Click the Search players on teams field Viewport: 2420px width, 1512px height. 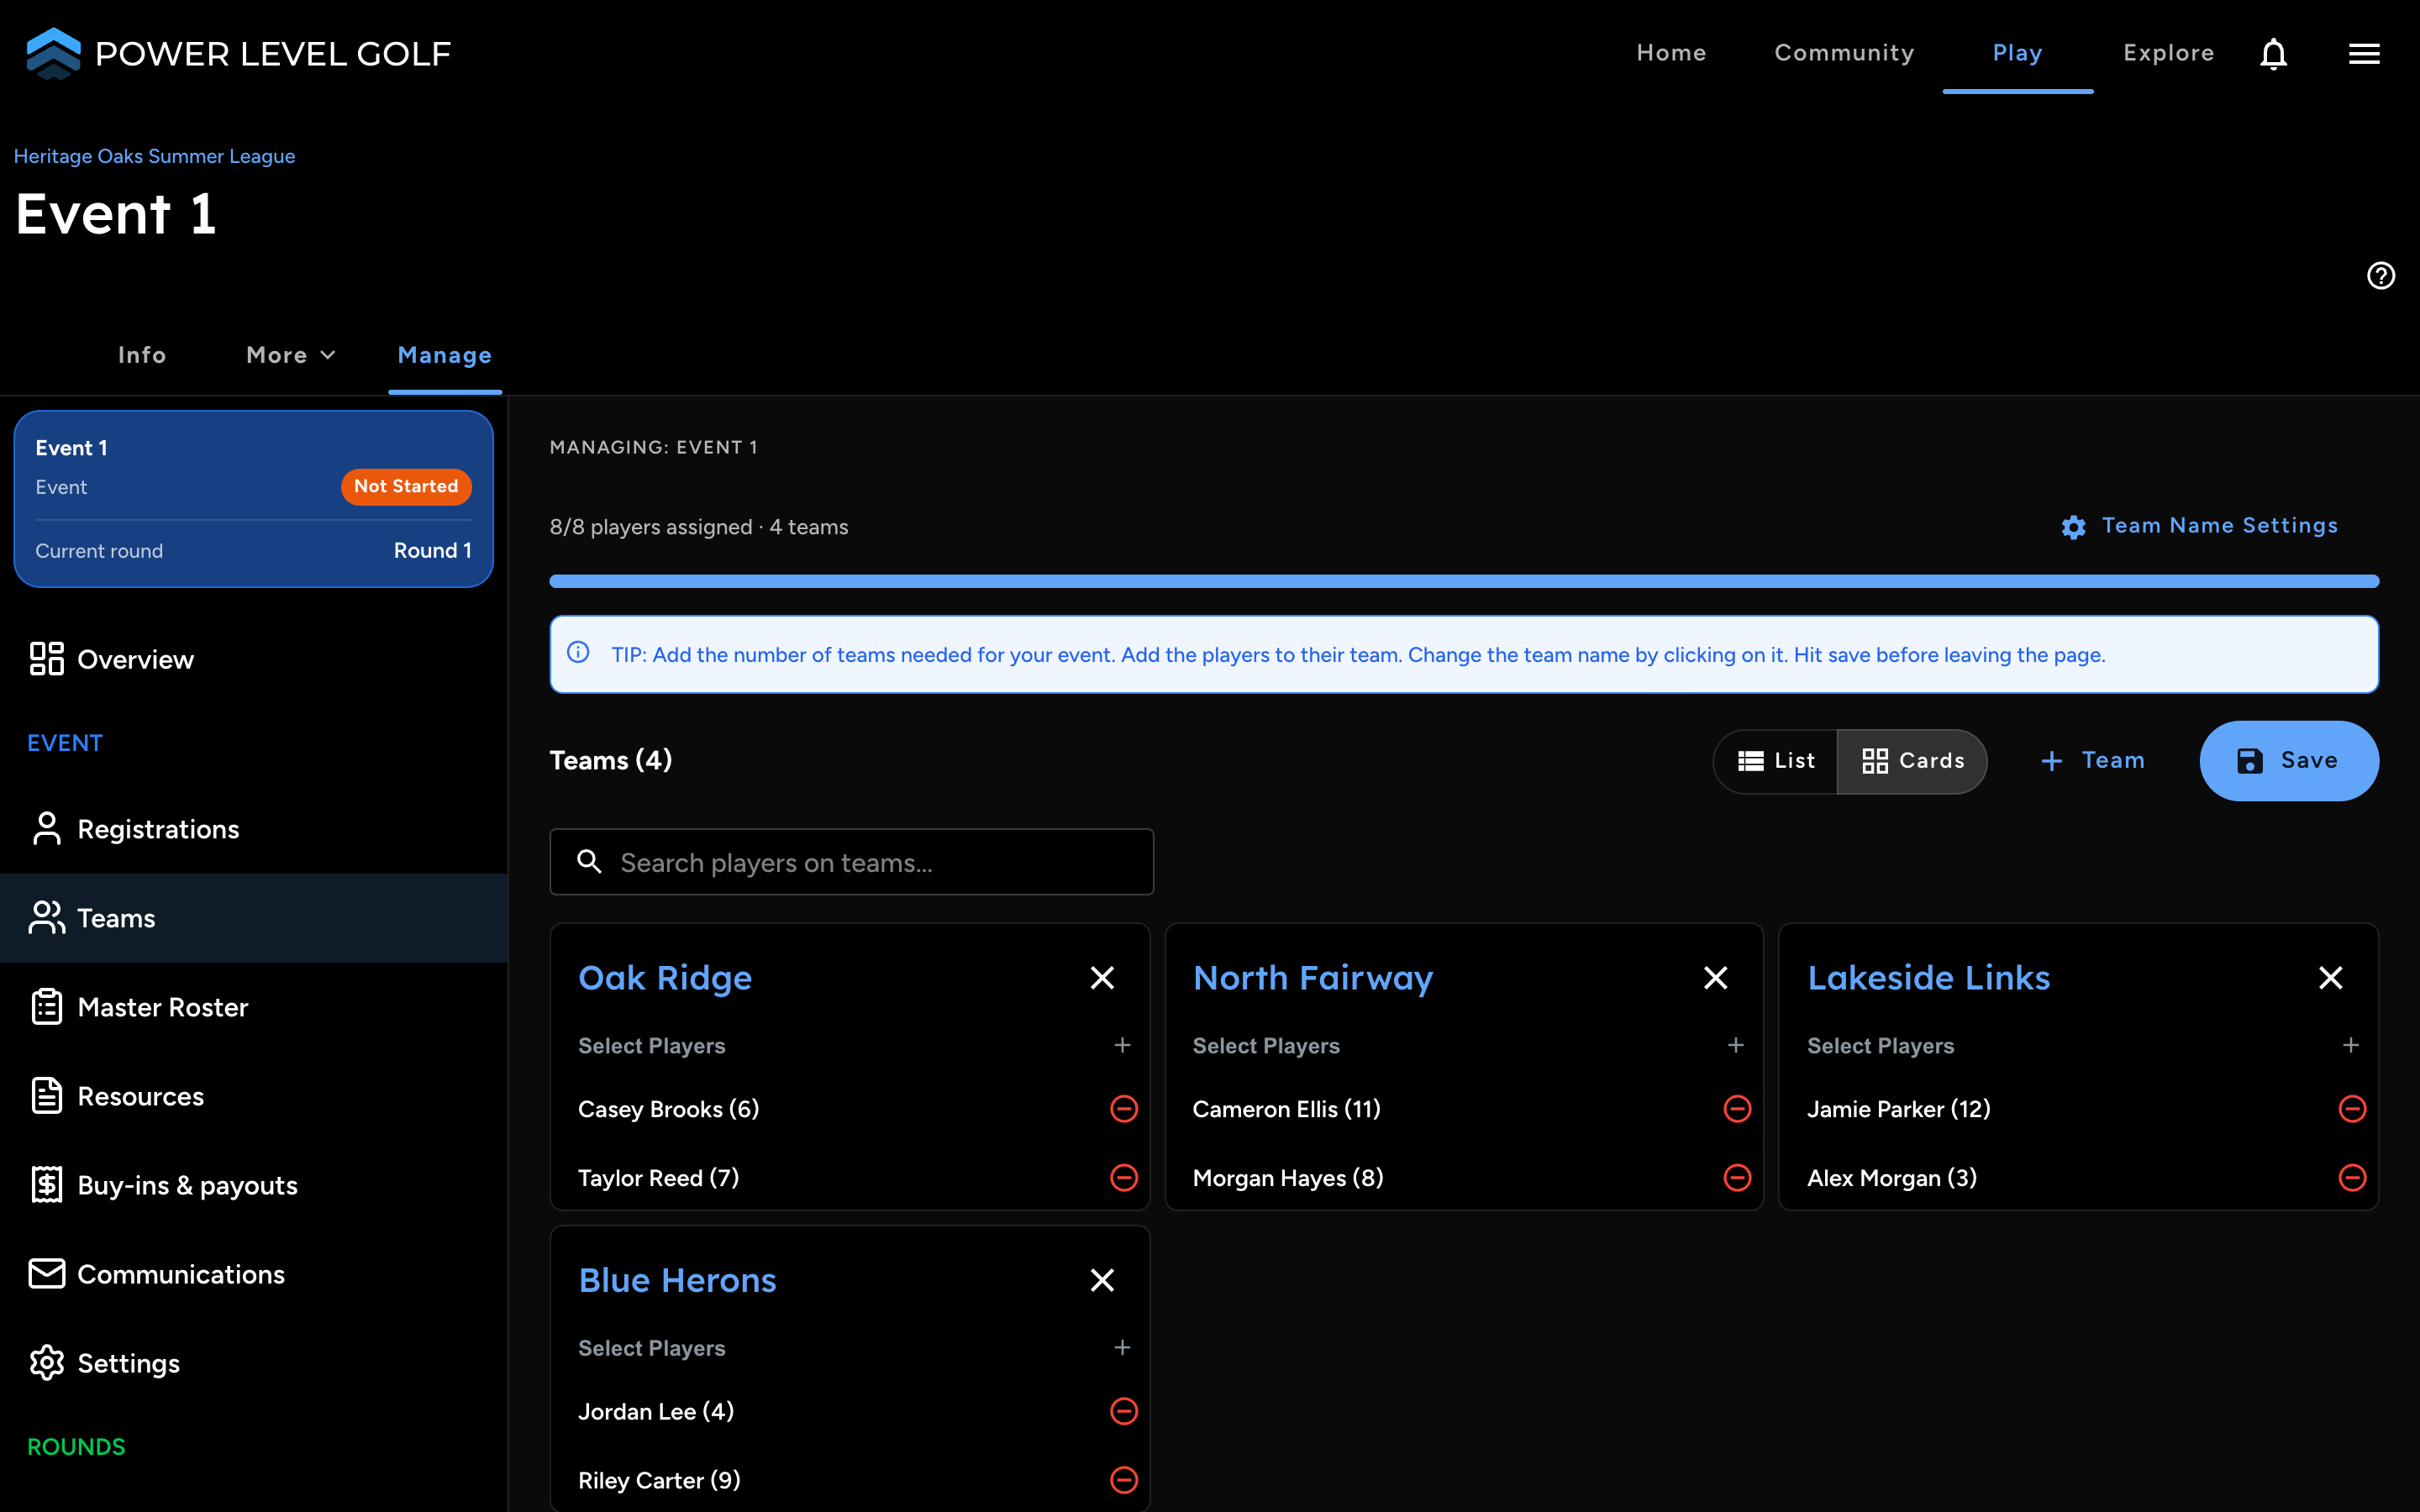pos(852,861)
